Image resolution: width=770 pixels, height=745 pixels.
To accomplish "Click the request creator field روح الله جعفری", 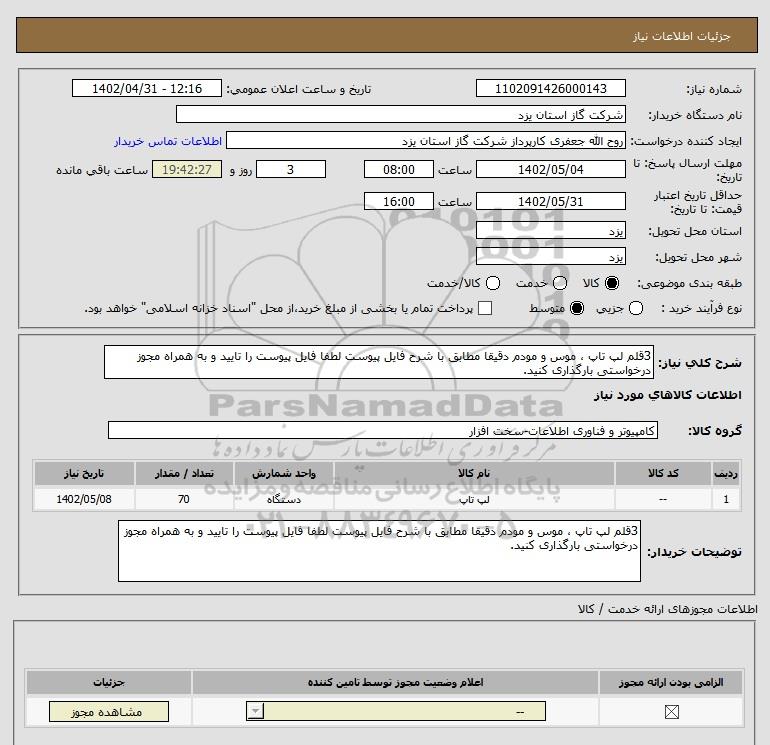I will click(x=426, y=141).
